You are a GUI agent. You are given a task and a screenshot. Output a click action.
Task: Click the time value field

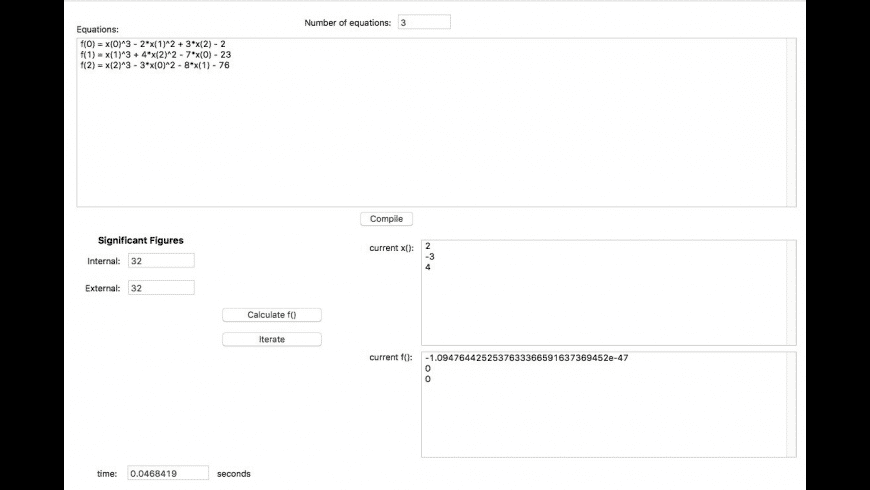[167, 473]
